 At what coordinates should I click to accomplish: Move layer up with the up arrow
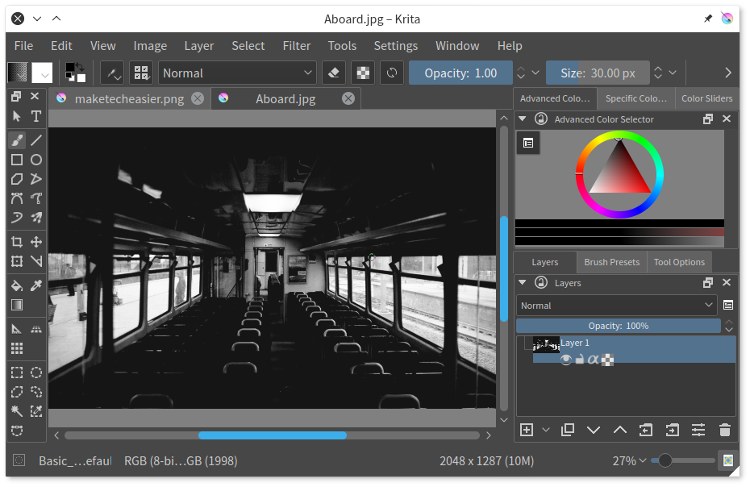pyautogui.click(x=620, y=430)
